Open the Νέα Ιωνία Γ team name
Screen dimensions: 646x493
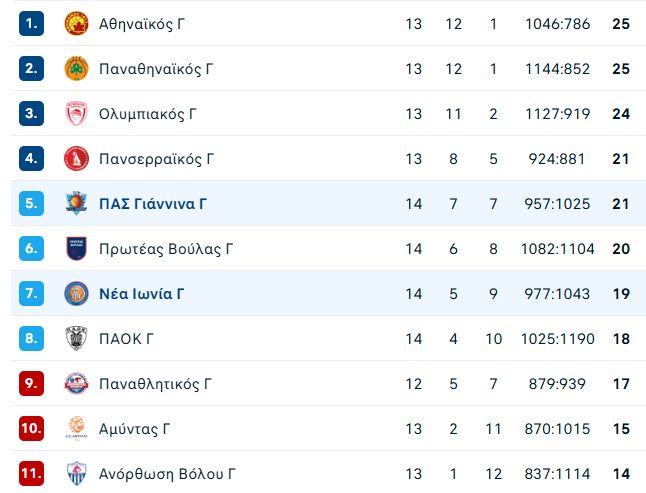tap(141, 294)
